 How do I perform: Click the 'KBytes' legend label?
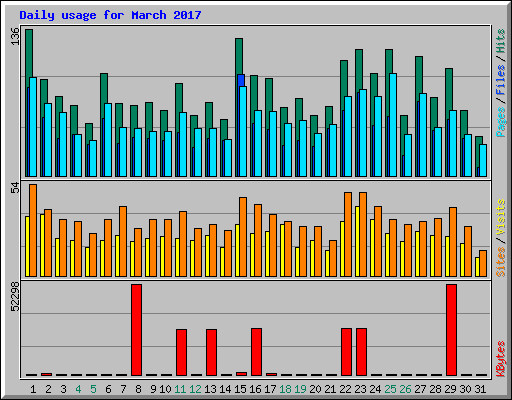click(501, 359)
